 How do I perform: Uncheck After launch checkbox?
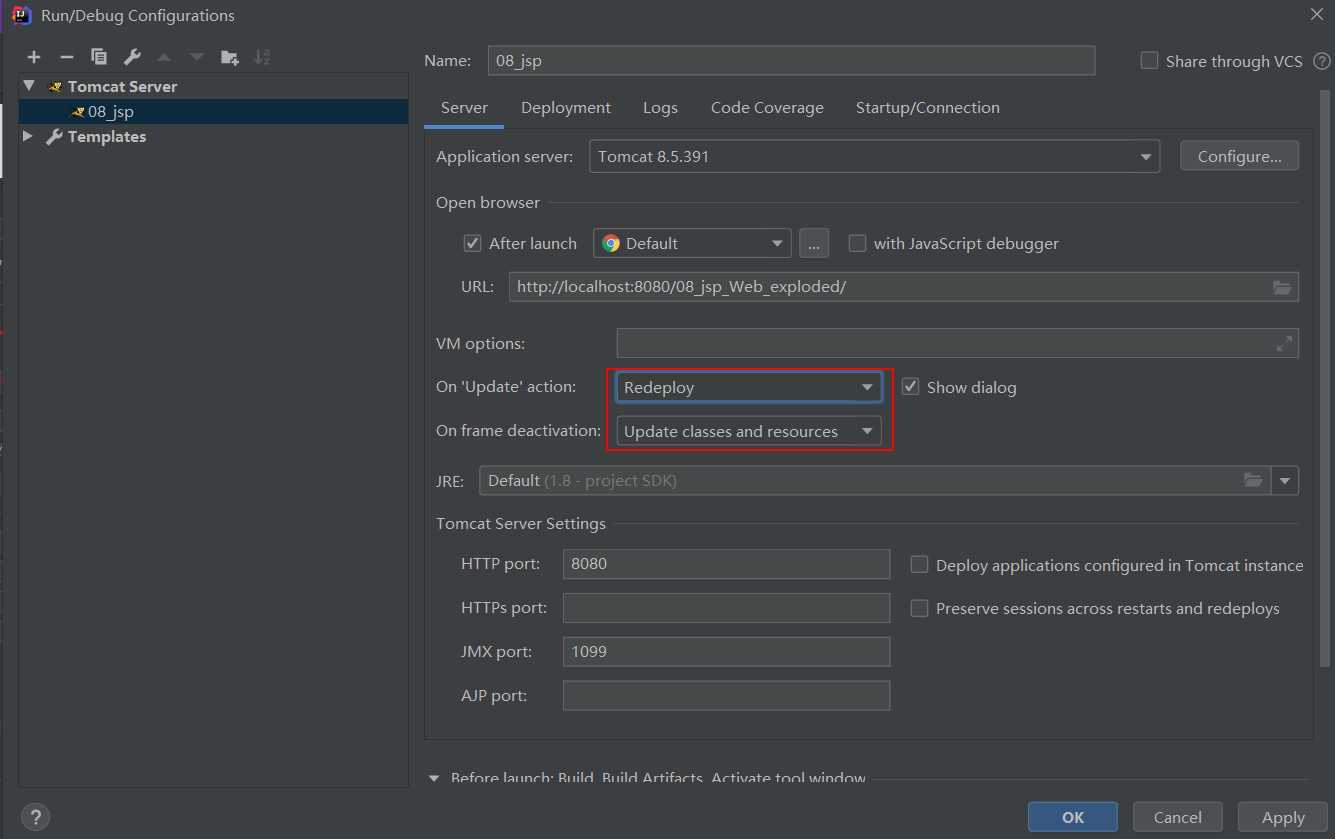click(x=473, y=243)
